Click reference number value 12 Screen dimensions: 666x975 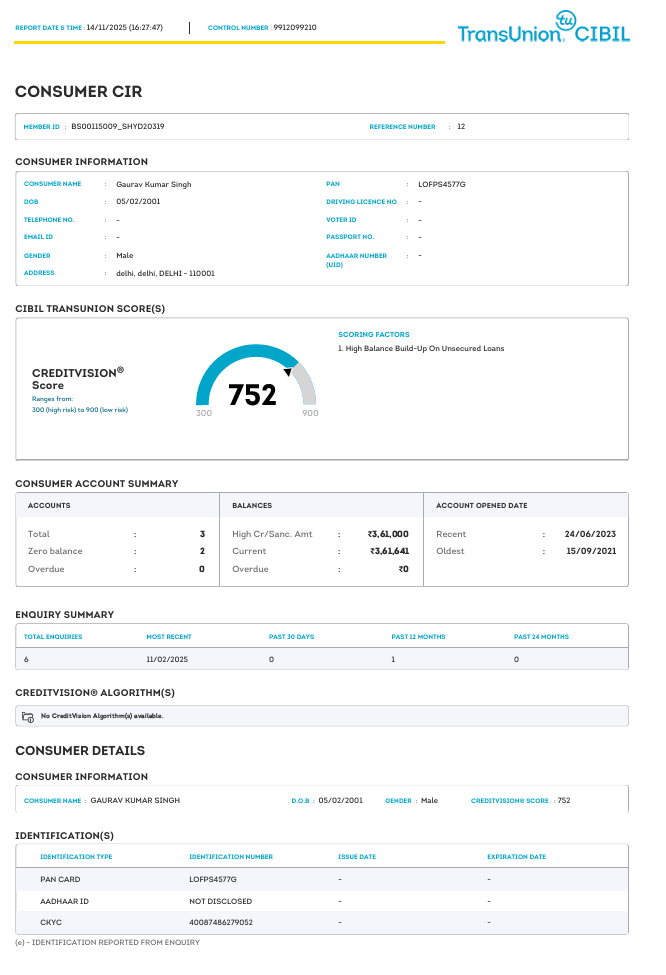point(461,126)
